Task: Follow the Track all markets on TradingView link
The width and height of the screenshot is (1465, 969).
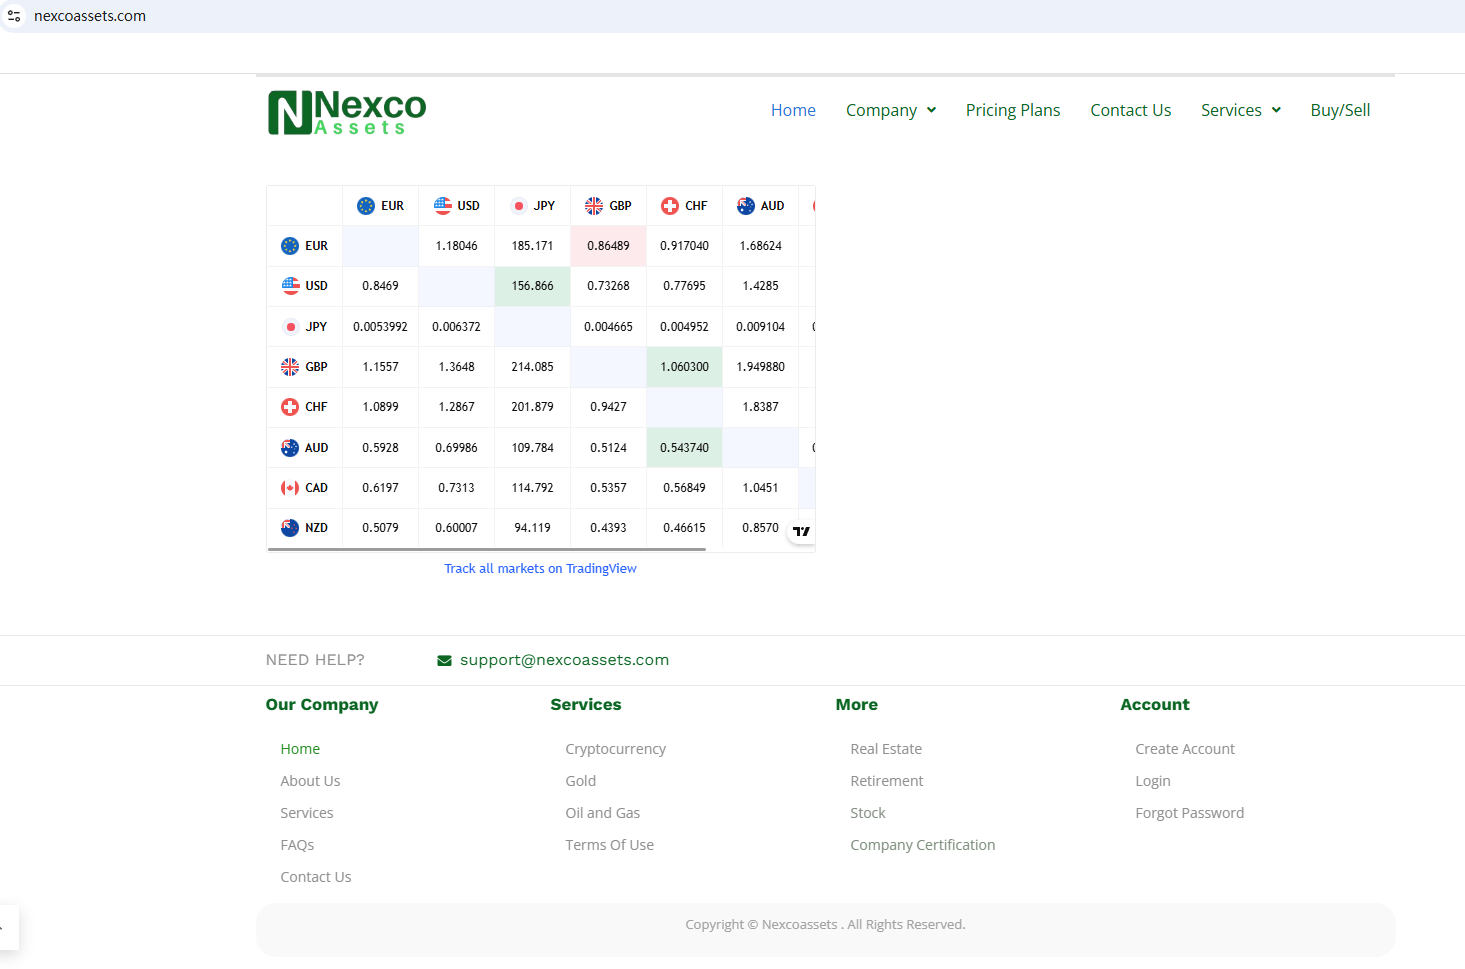Action: coord(540,569)
